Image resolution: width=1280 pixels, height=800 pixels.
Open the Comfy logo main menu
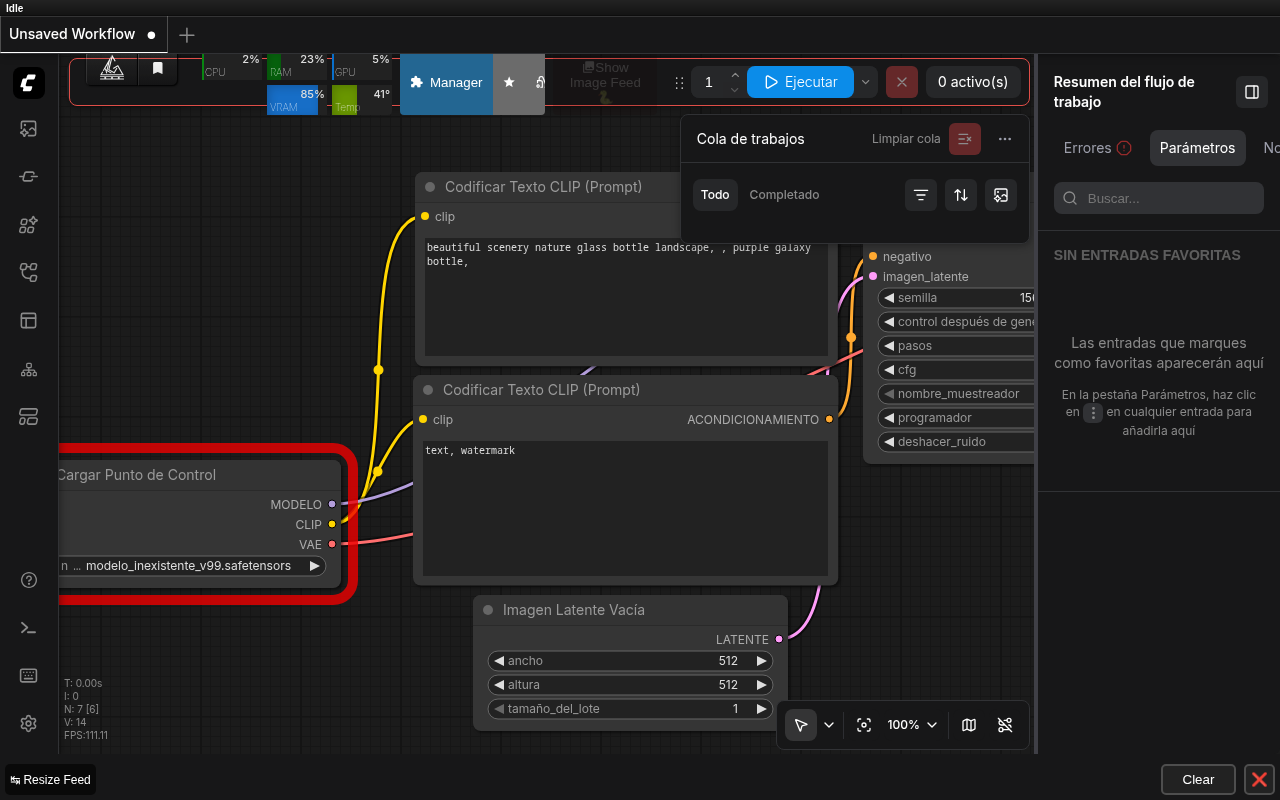[29, 83]
